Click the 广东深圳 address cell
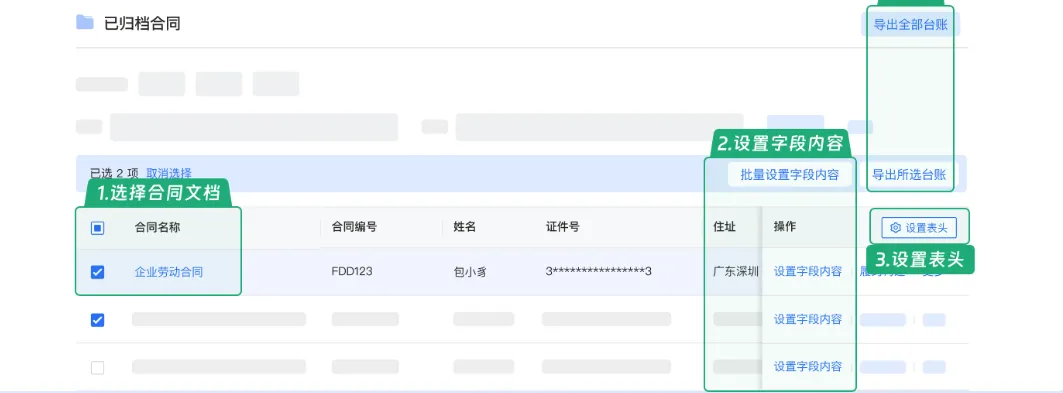The height and width of the screenshot is (393, 1063). click(736, 272)
